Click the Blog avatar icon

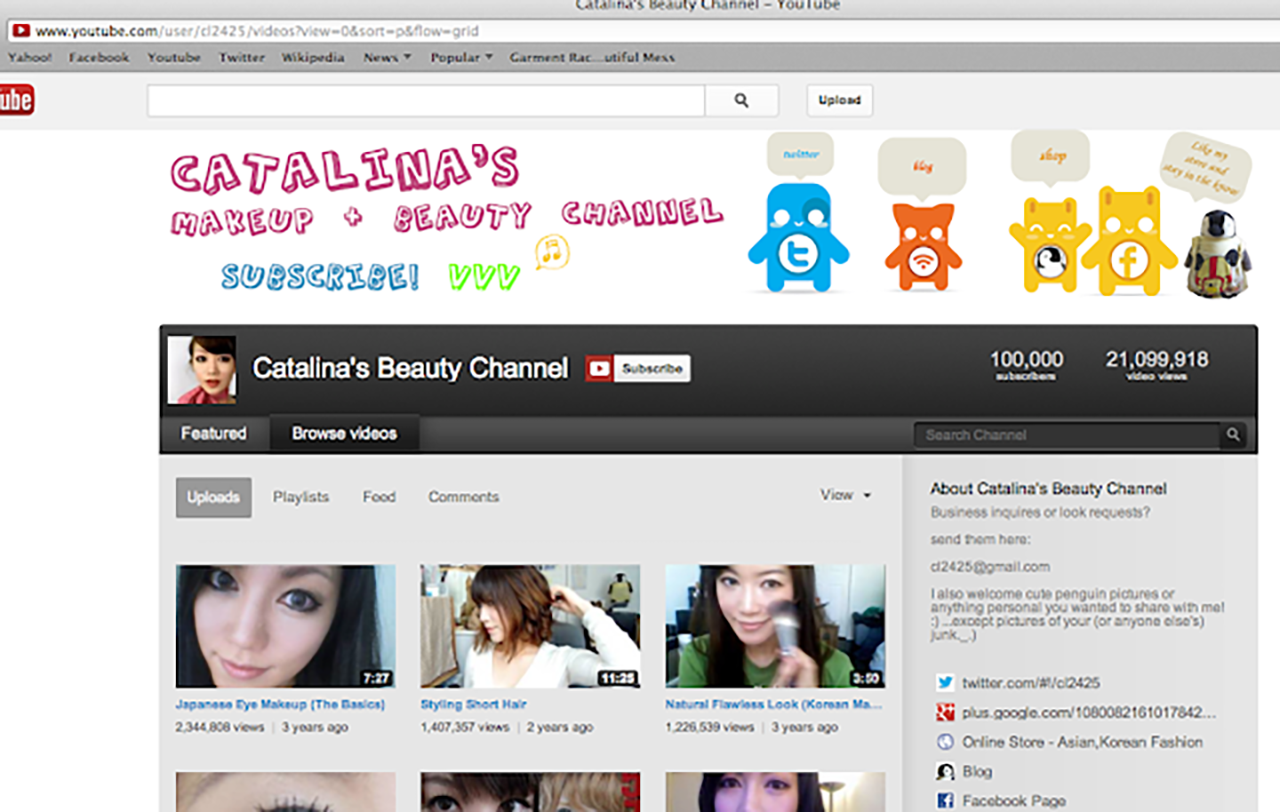(x=945, y=771)
